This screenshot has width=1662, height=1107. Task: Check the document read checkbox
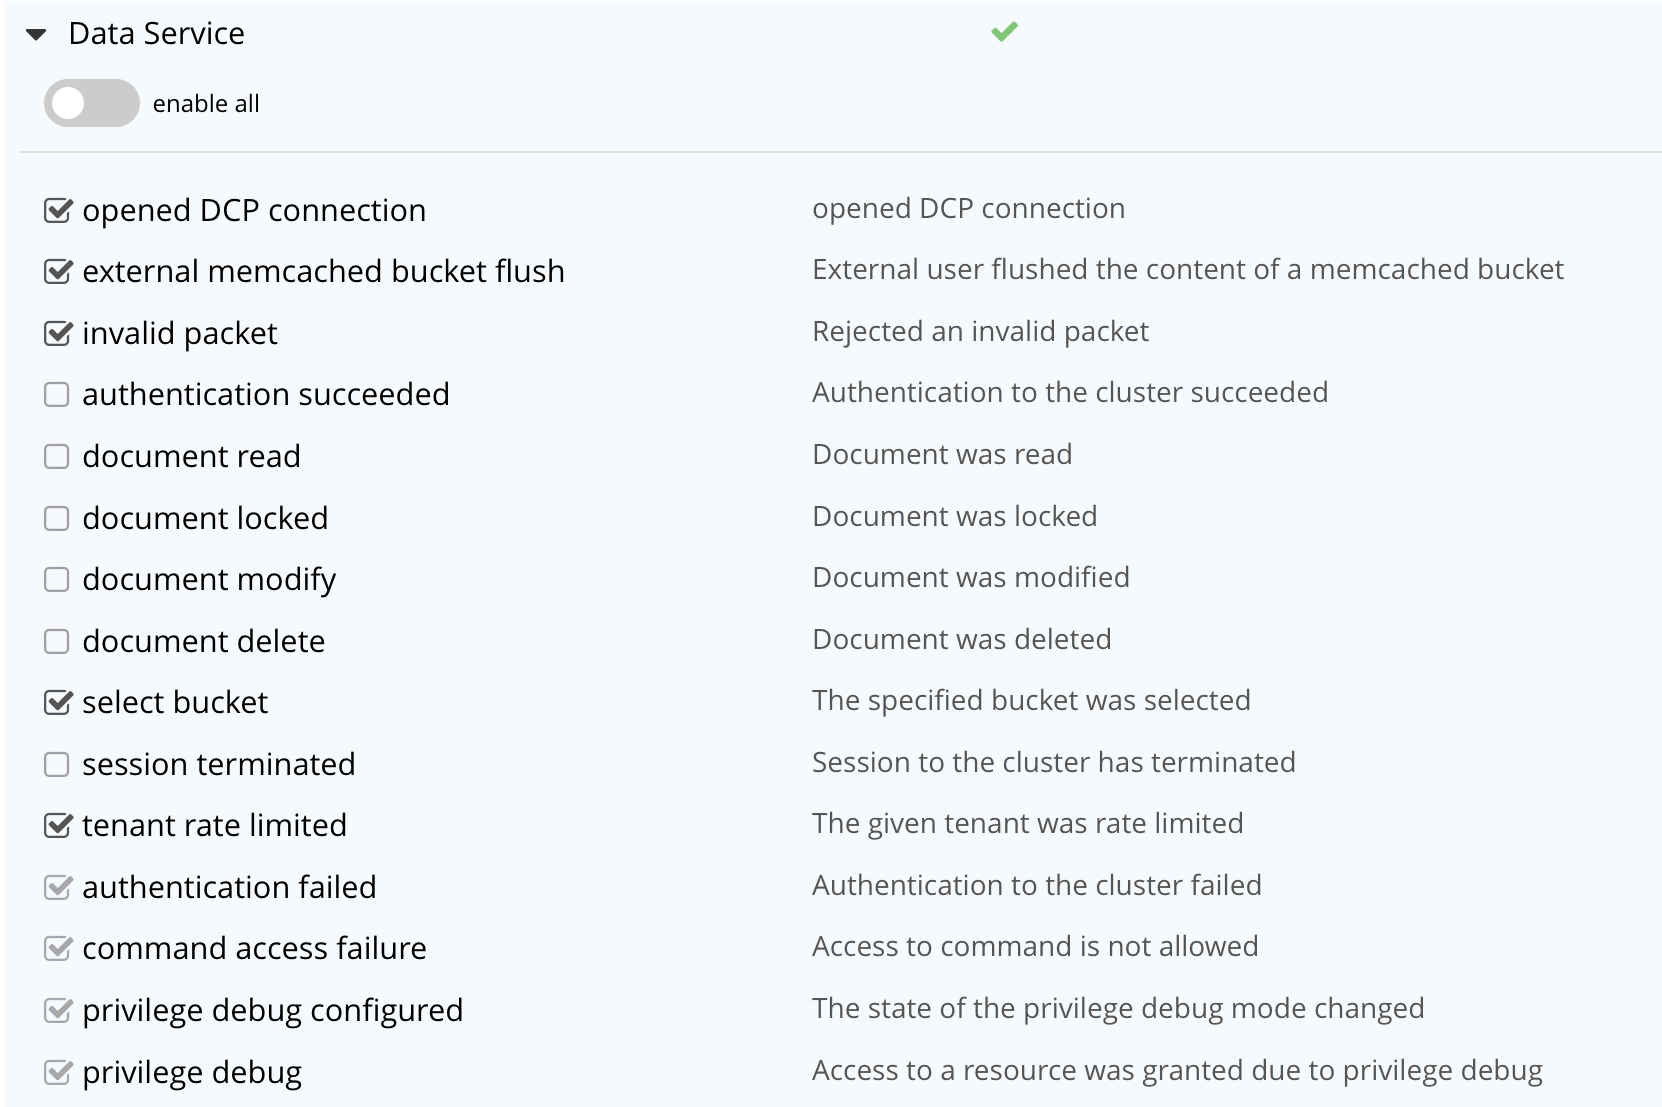57,457
